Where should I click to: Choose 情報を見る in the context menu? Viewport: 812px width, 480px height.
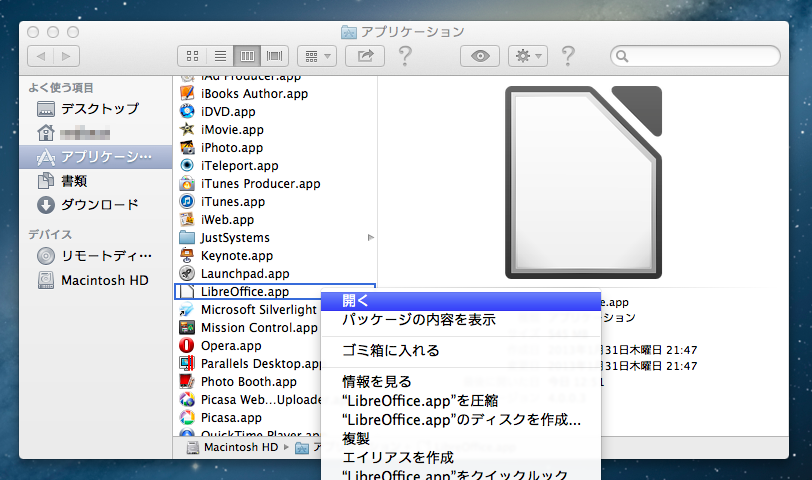point(461,382)
